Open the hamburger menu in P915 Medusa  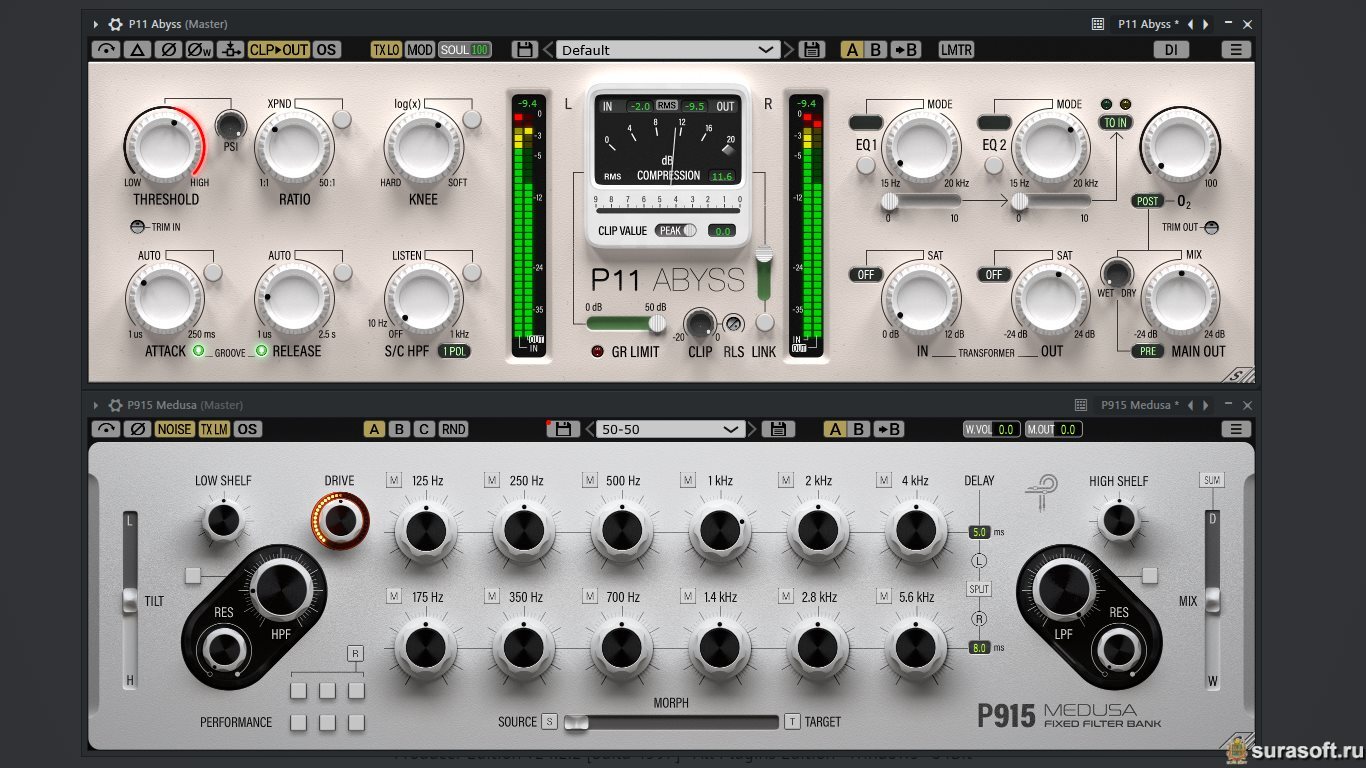pyautogui.click(x=1236, y=429)
